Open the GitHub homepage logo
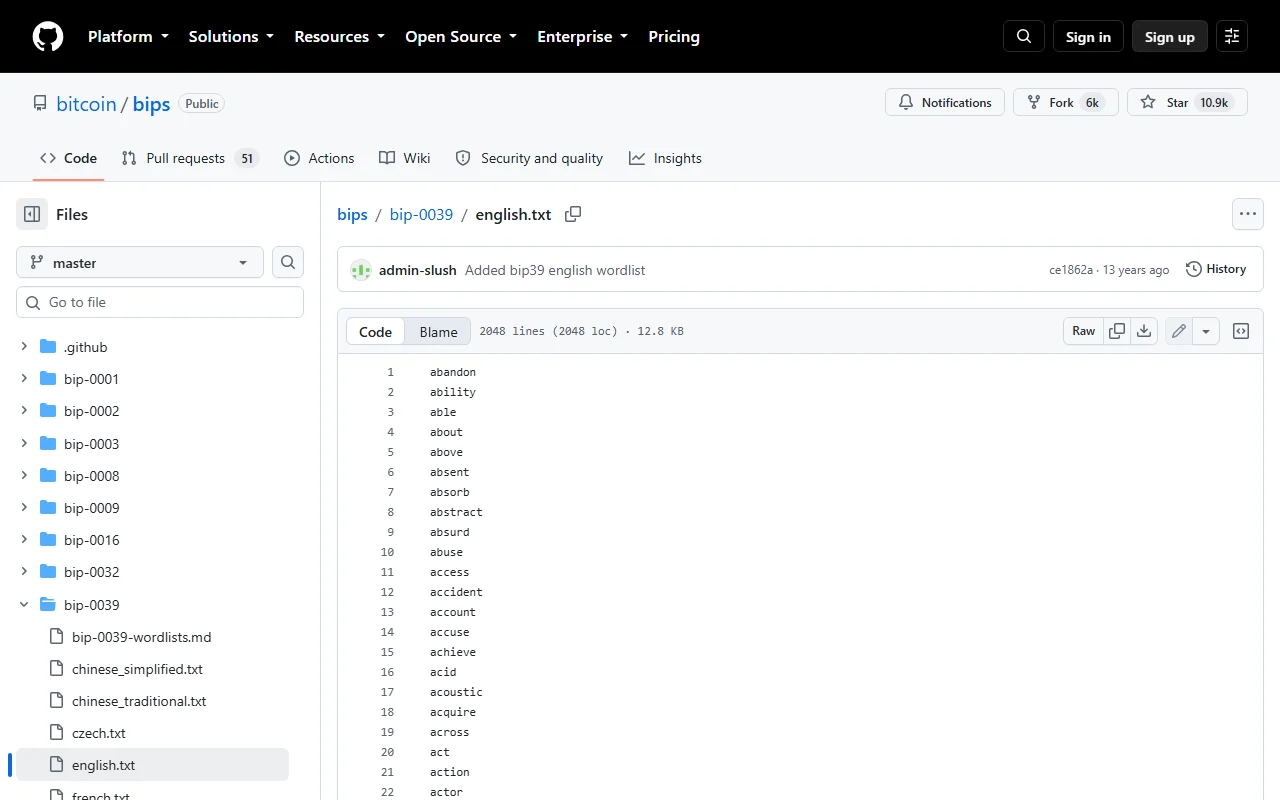The image size is (1280, 800). coord(48,37)
